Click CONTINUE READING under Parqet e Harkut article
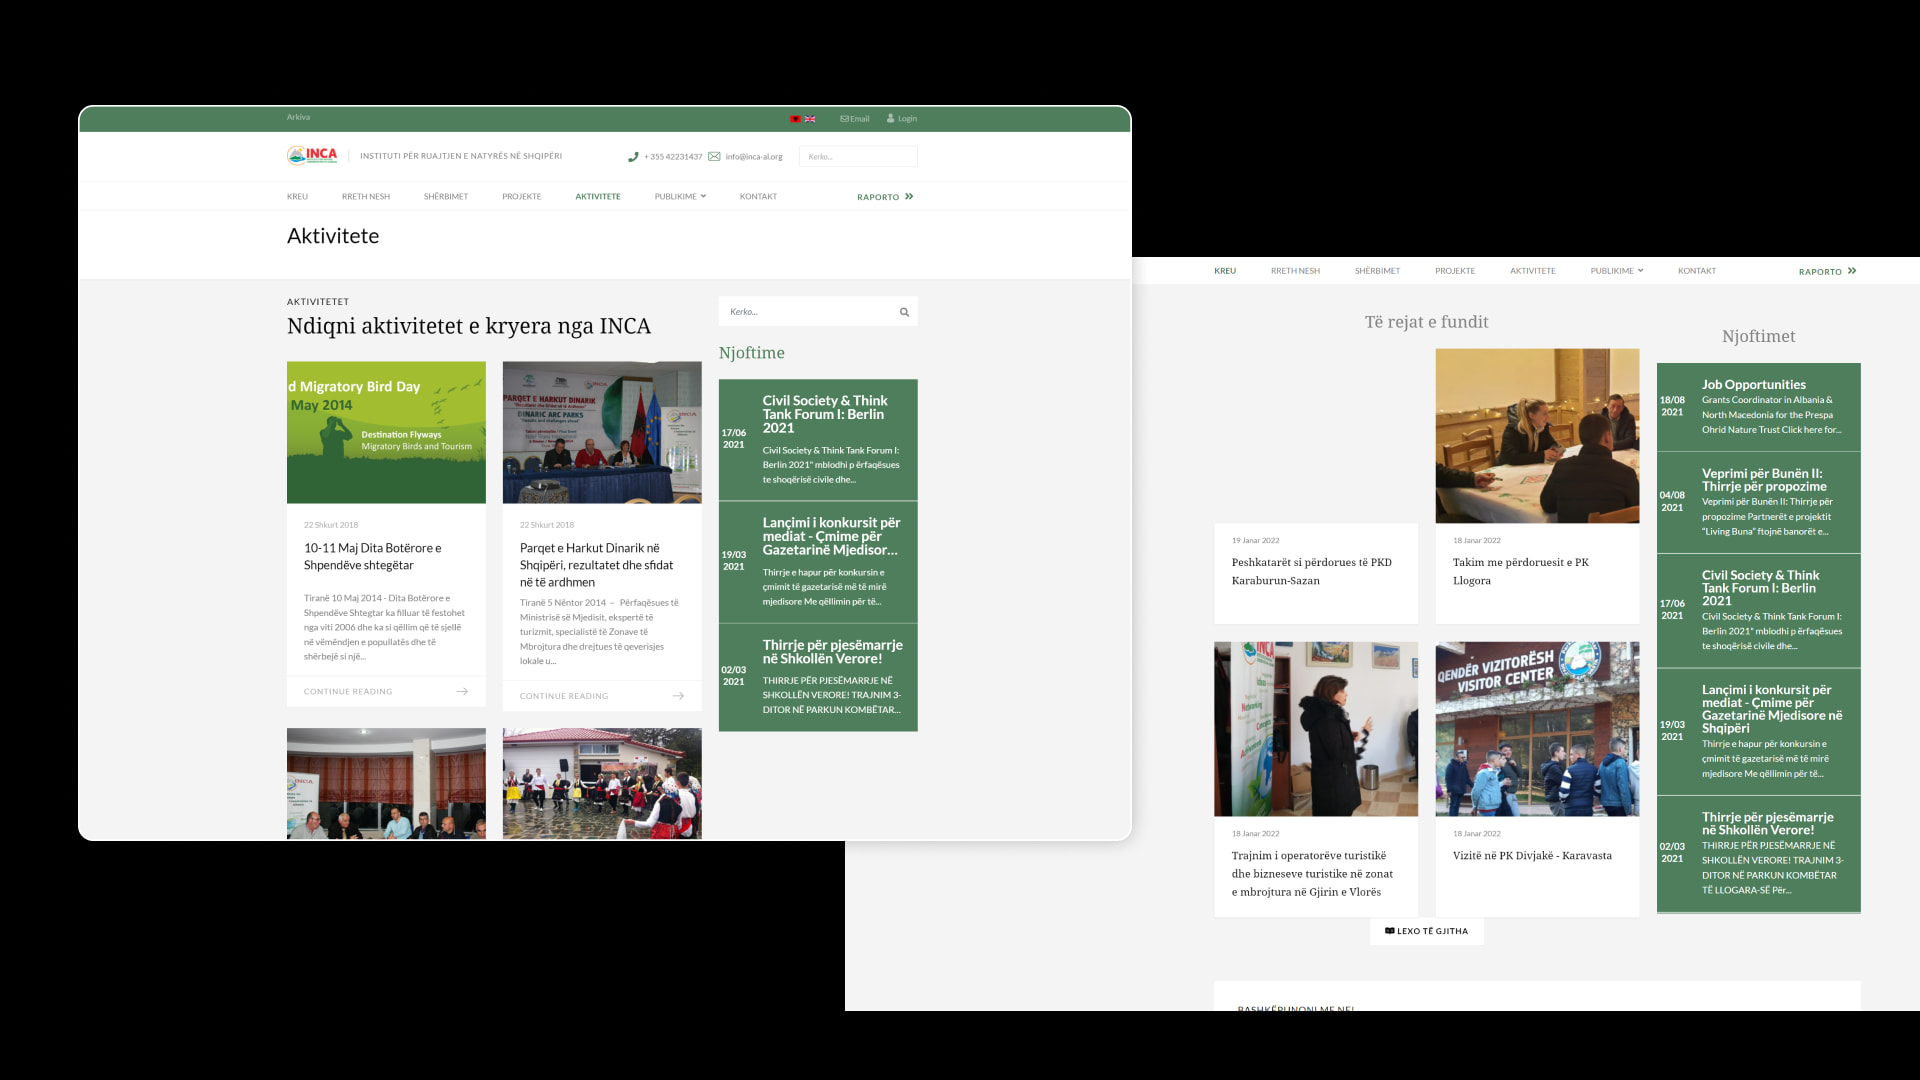 (564, 696)
